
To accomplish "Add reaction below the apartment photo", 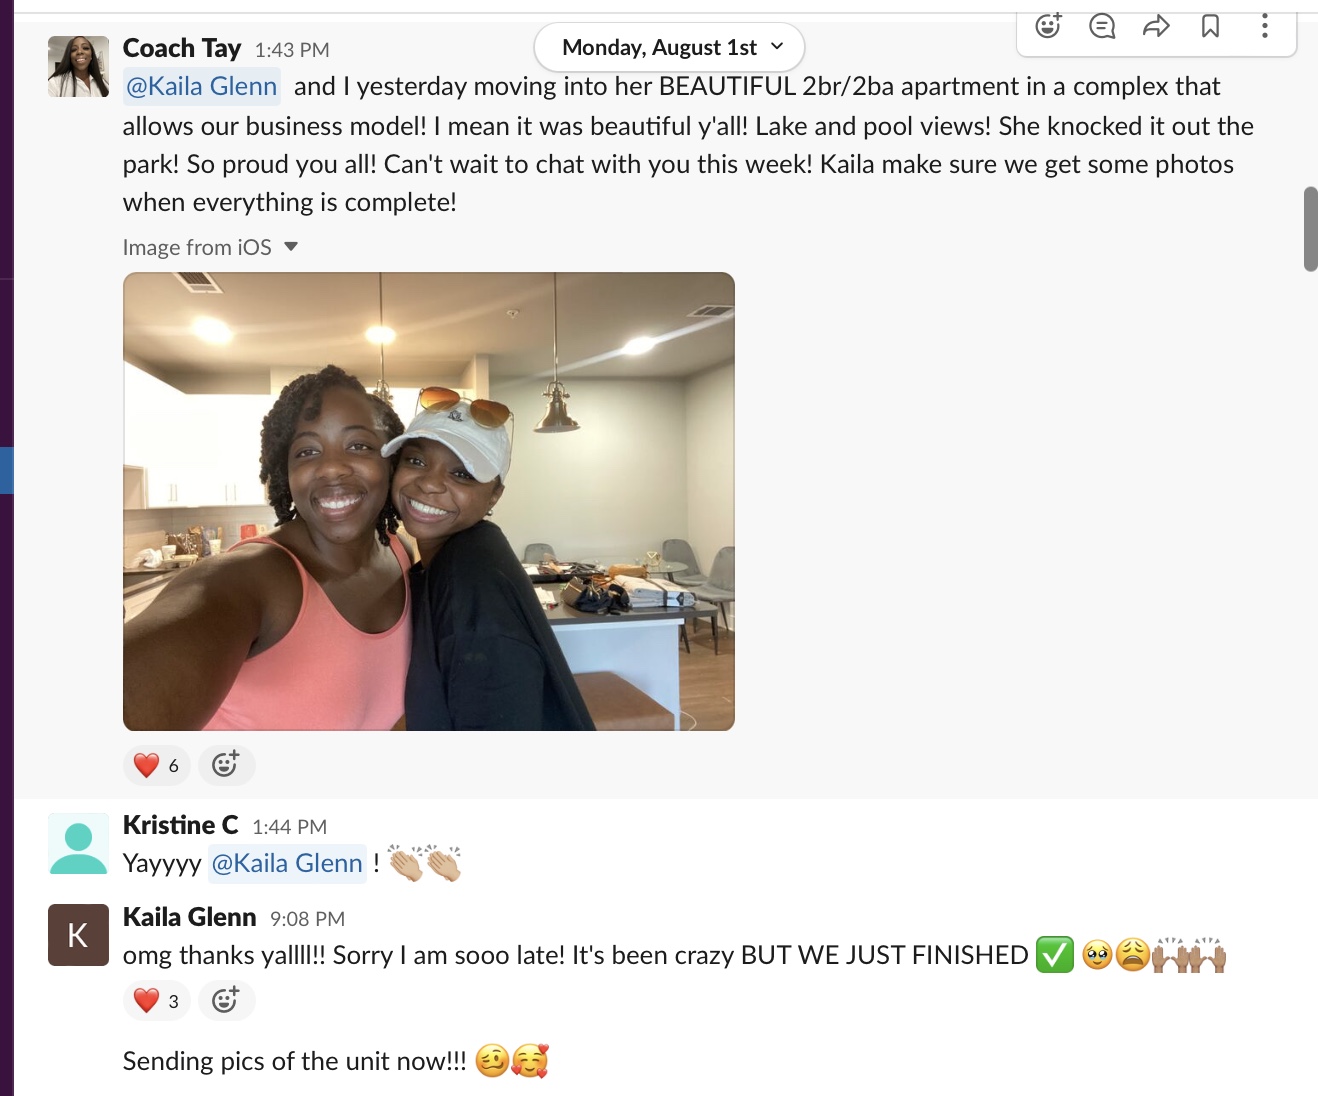I will pyautogui.click(x=226, y=765).
